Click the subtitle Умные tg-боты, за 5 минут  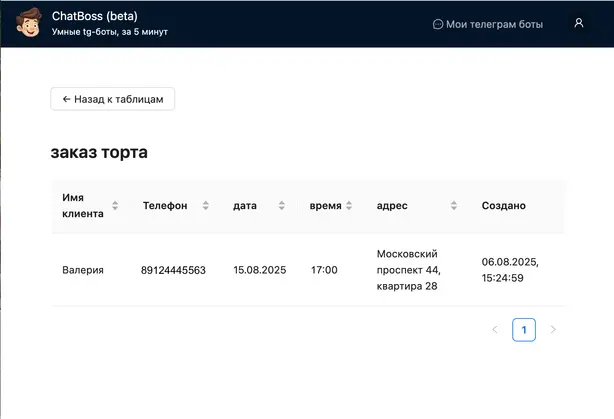pos(110,32)
